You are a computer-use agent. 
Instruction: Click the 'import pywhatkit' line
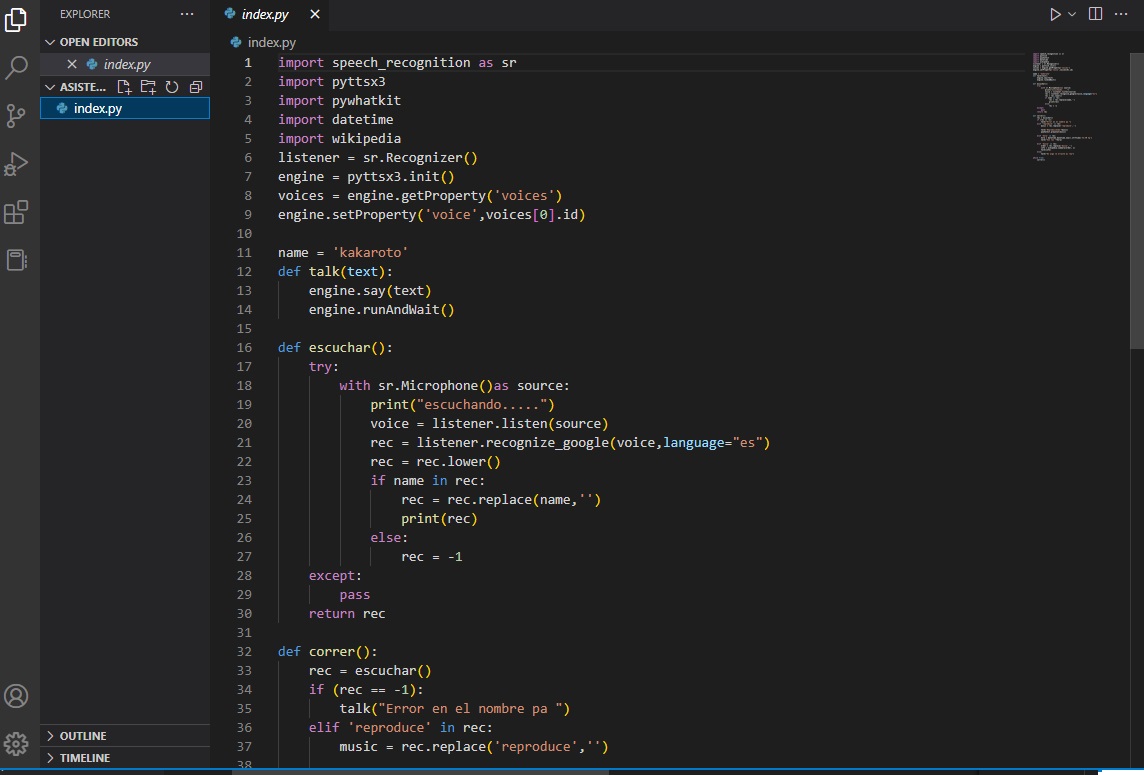[x=339, y=101]
